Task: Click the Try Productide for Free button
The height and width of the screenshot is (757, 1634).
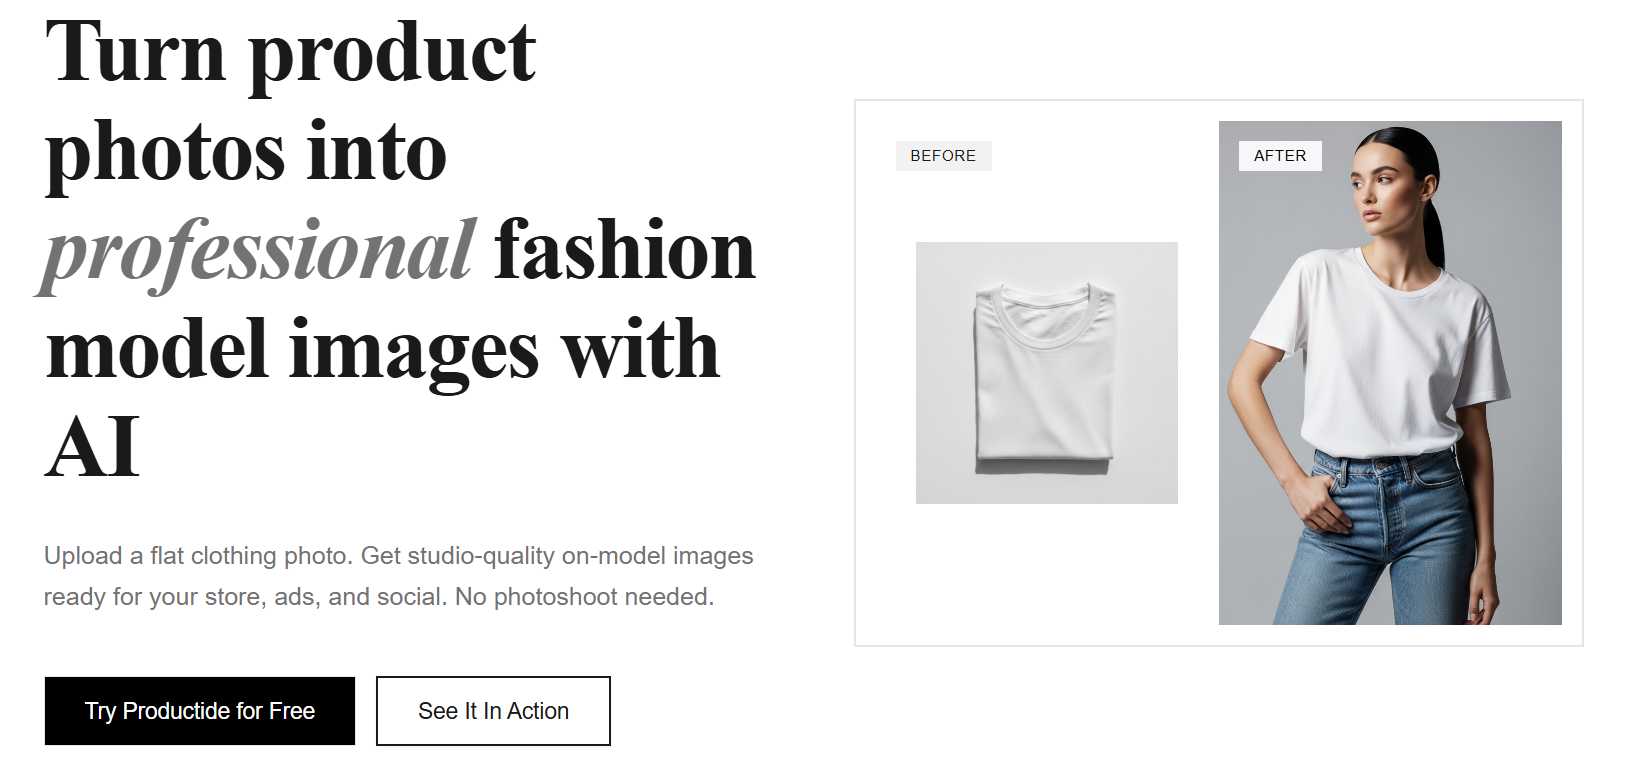Action: [x=199, y=711]
